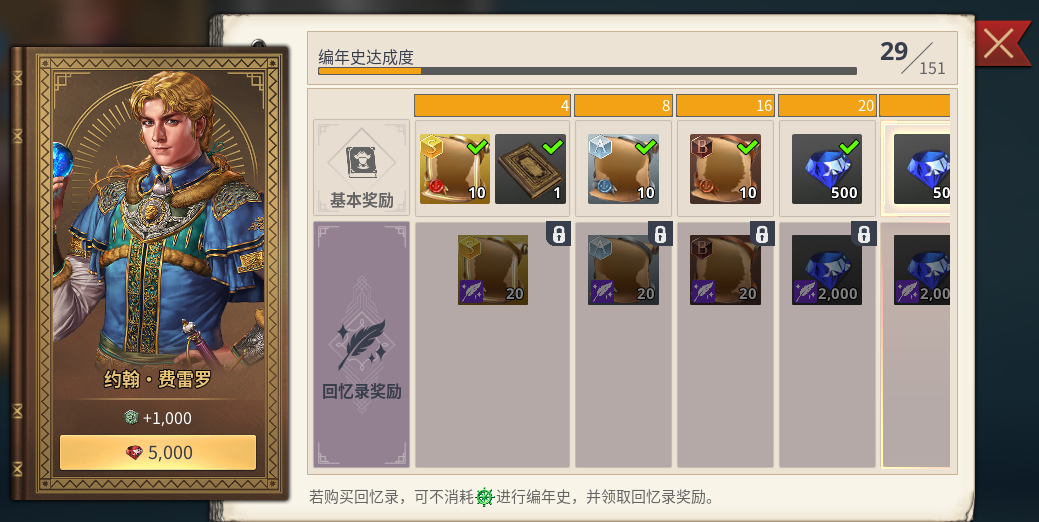The width and height of the screenshot is (1039, 522).
Task: Tap the partially visible gems reward in the highlighted column
Action: coord(922,169)
